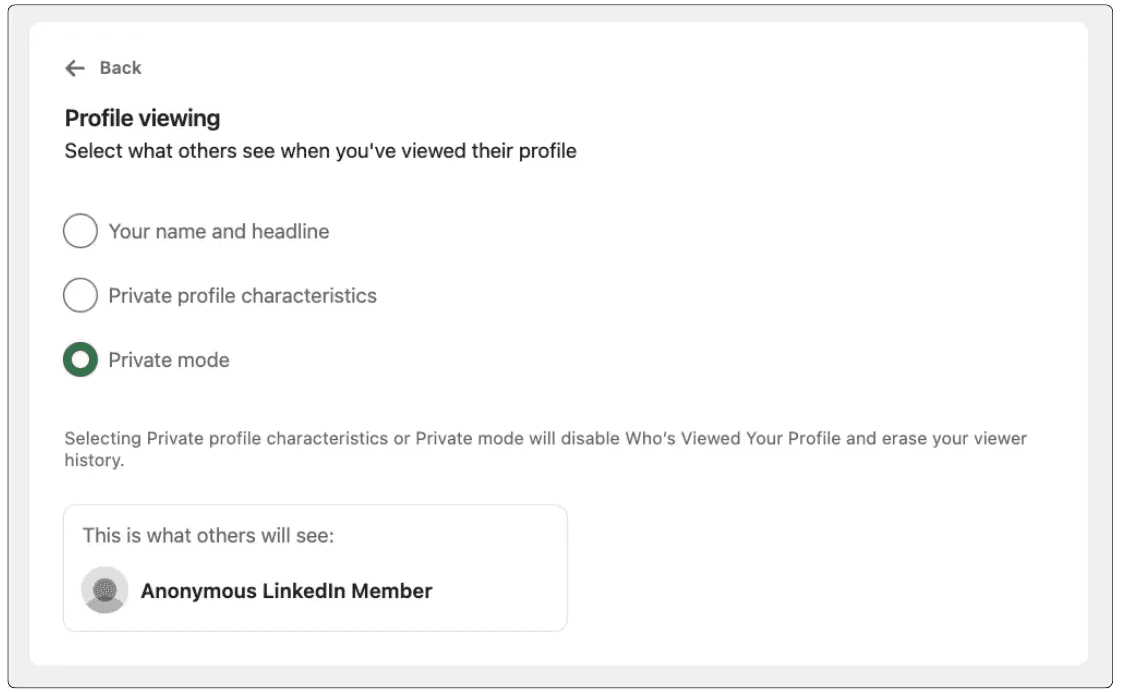Click the Anonymous LinkedIn Member text

[287, 590]
